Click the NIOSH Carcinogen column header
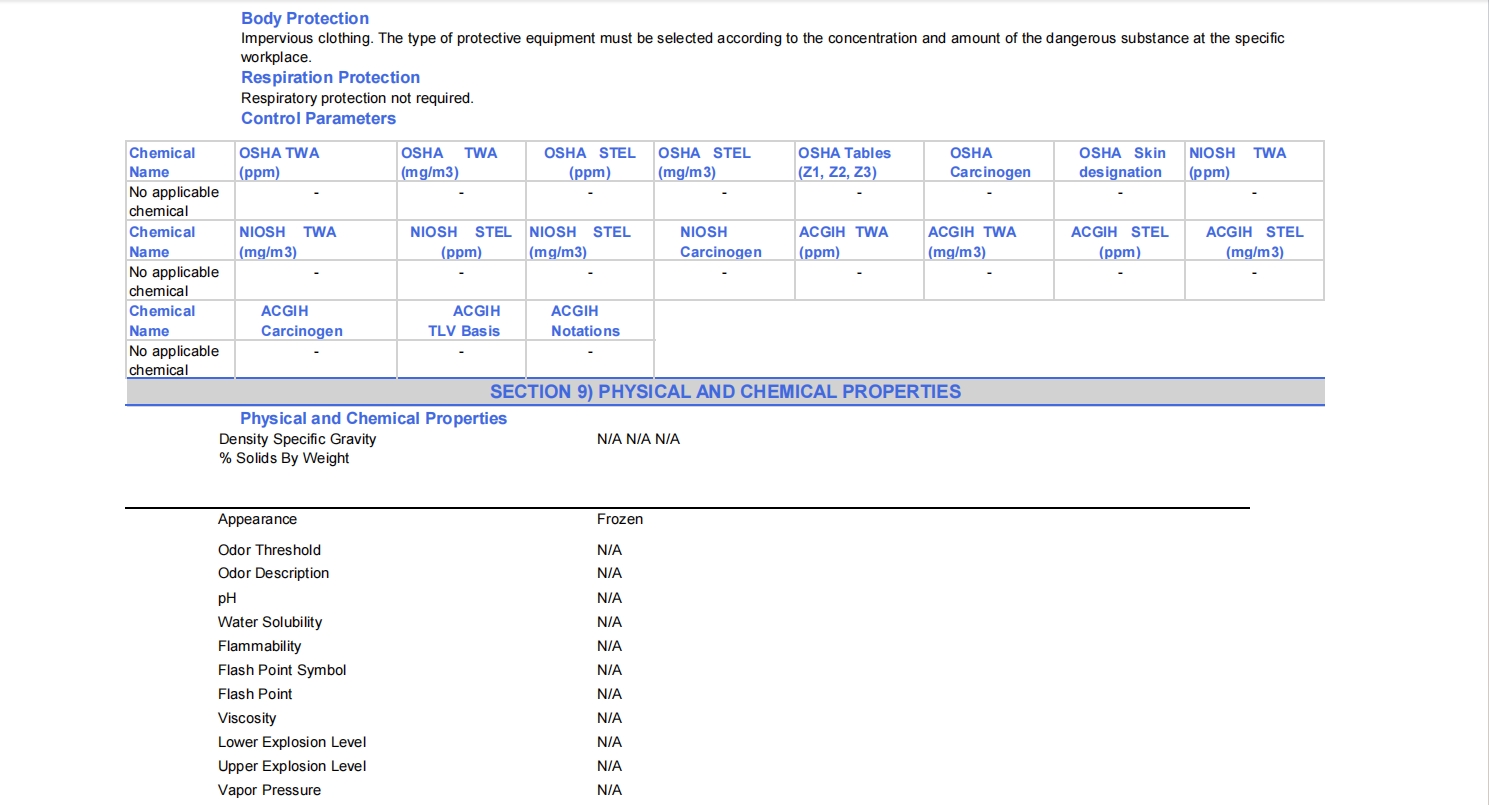The width and height of the screenshot is (1489, 805). click(721, 241)
